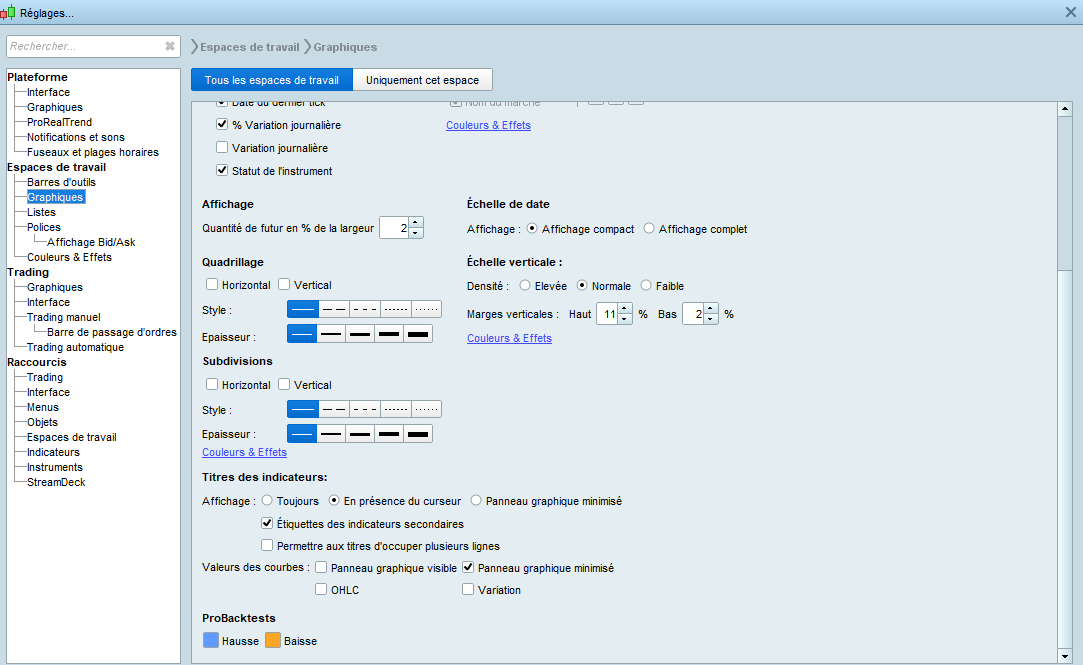Select Elevée density radio button
The image size is (1083, 665).
click(x=525, y=285)
